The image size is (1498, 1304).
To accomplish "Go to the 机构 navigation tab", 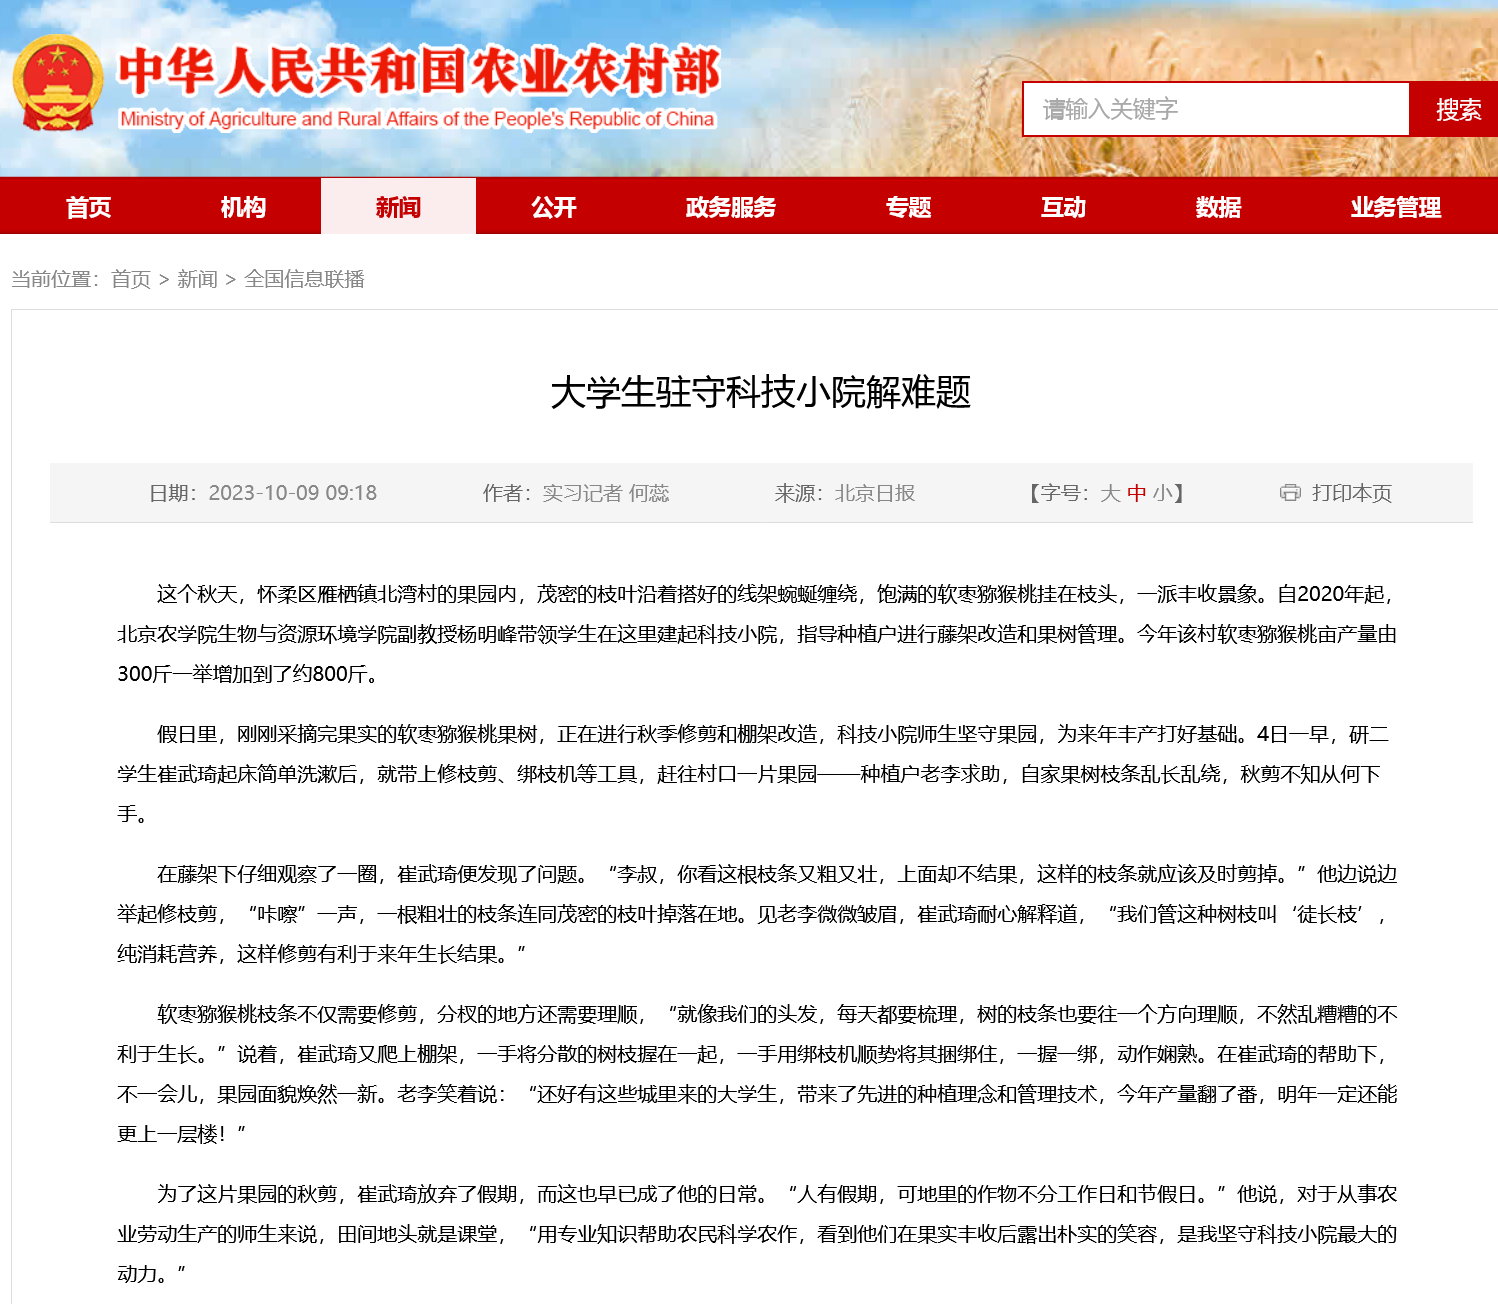I will 243,207.
